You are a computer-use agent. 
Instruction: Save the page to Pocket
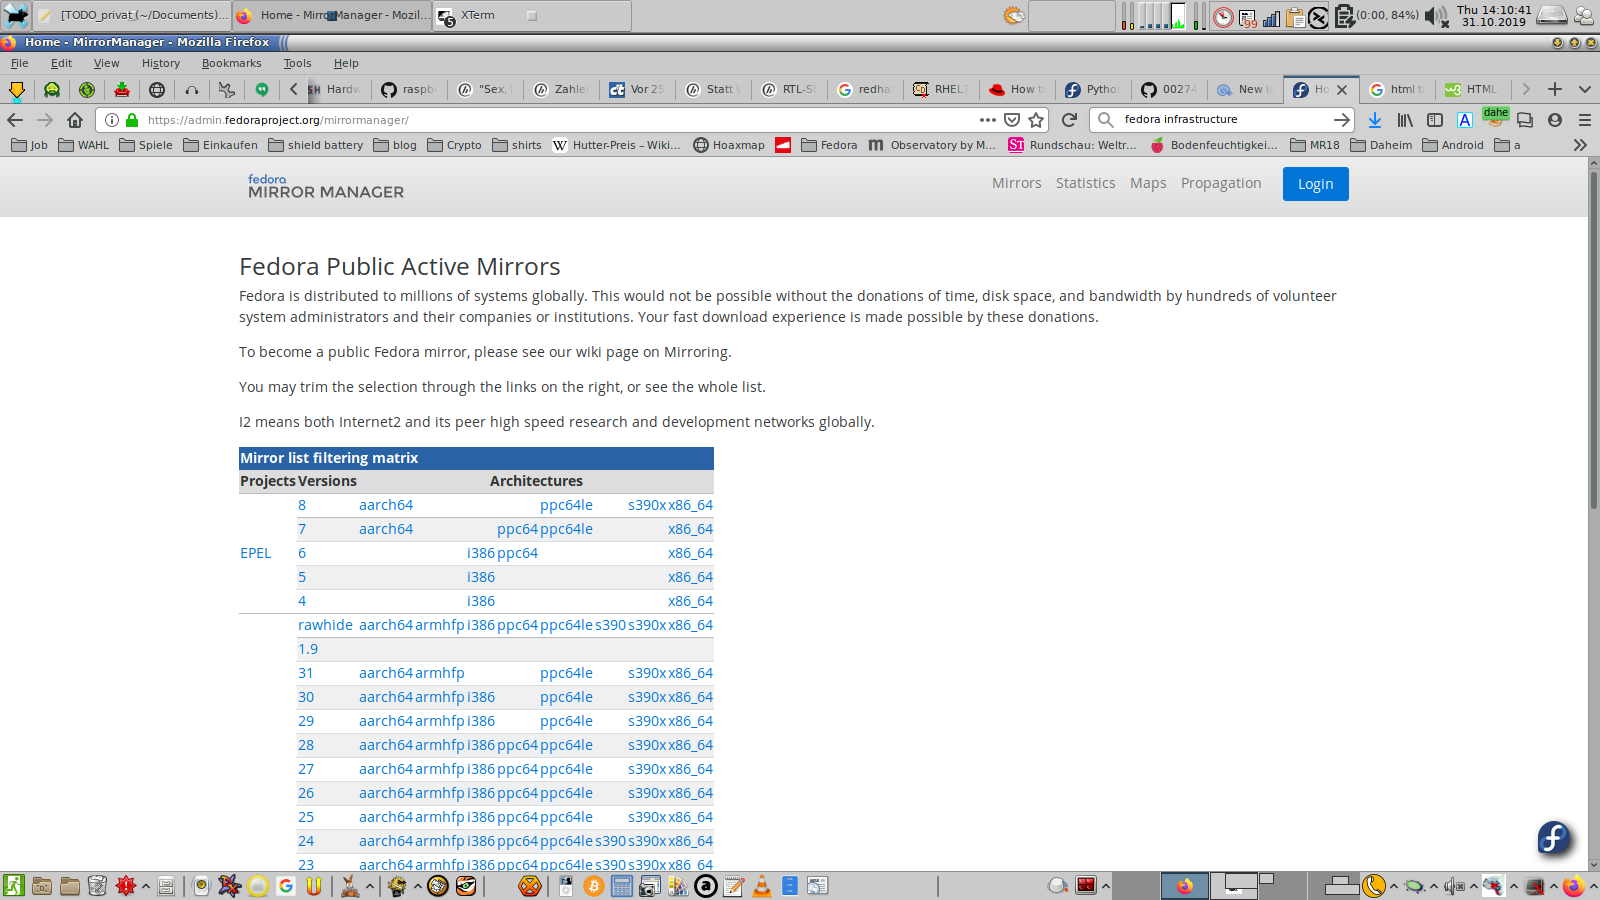tap(1012, 120)
